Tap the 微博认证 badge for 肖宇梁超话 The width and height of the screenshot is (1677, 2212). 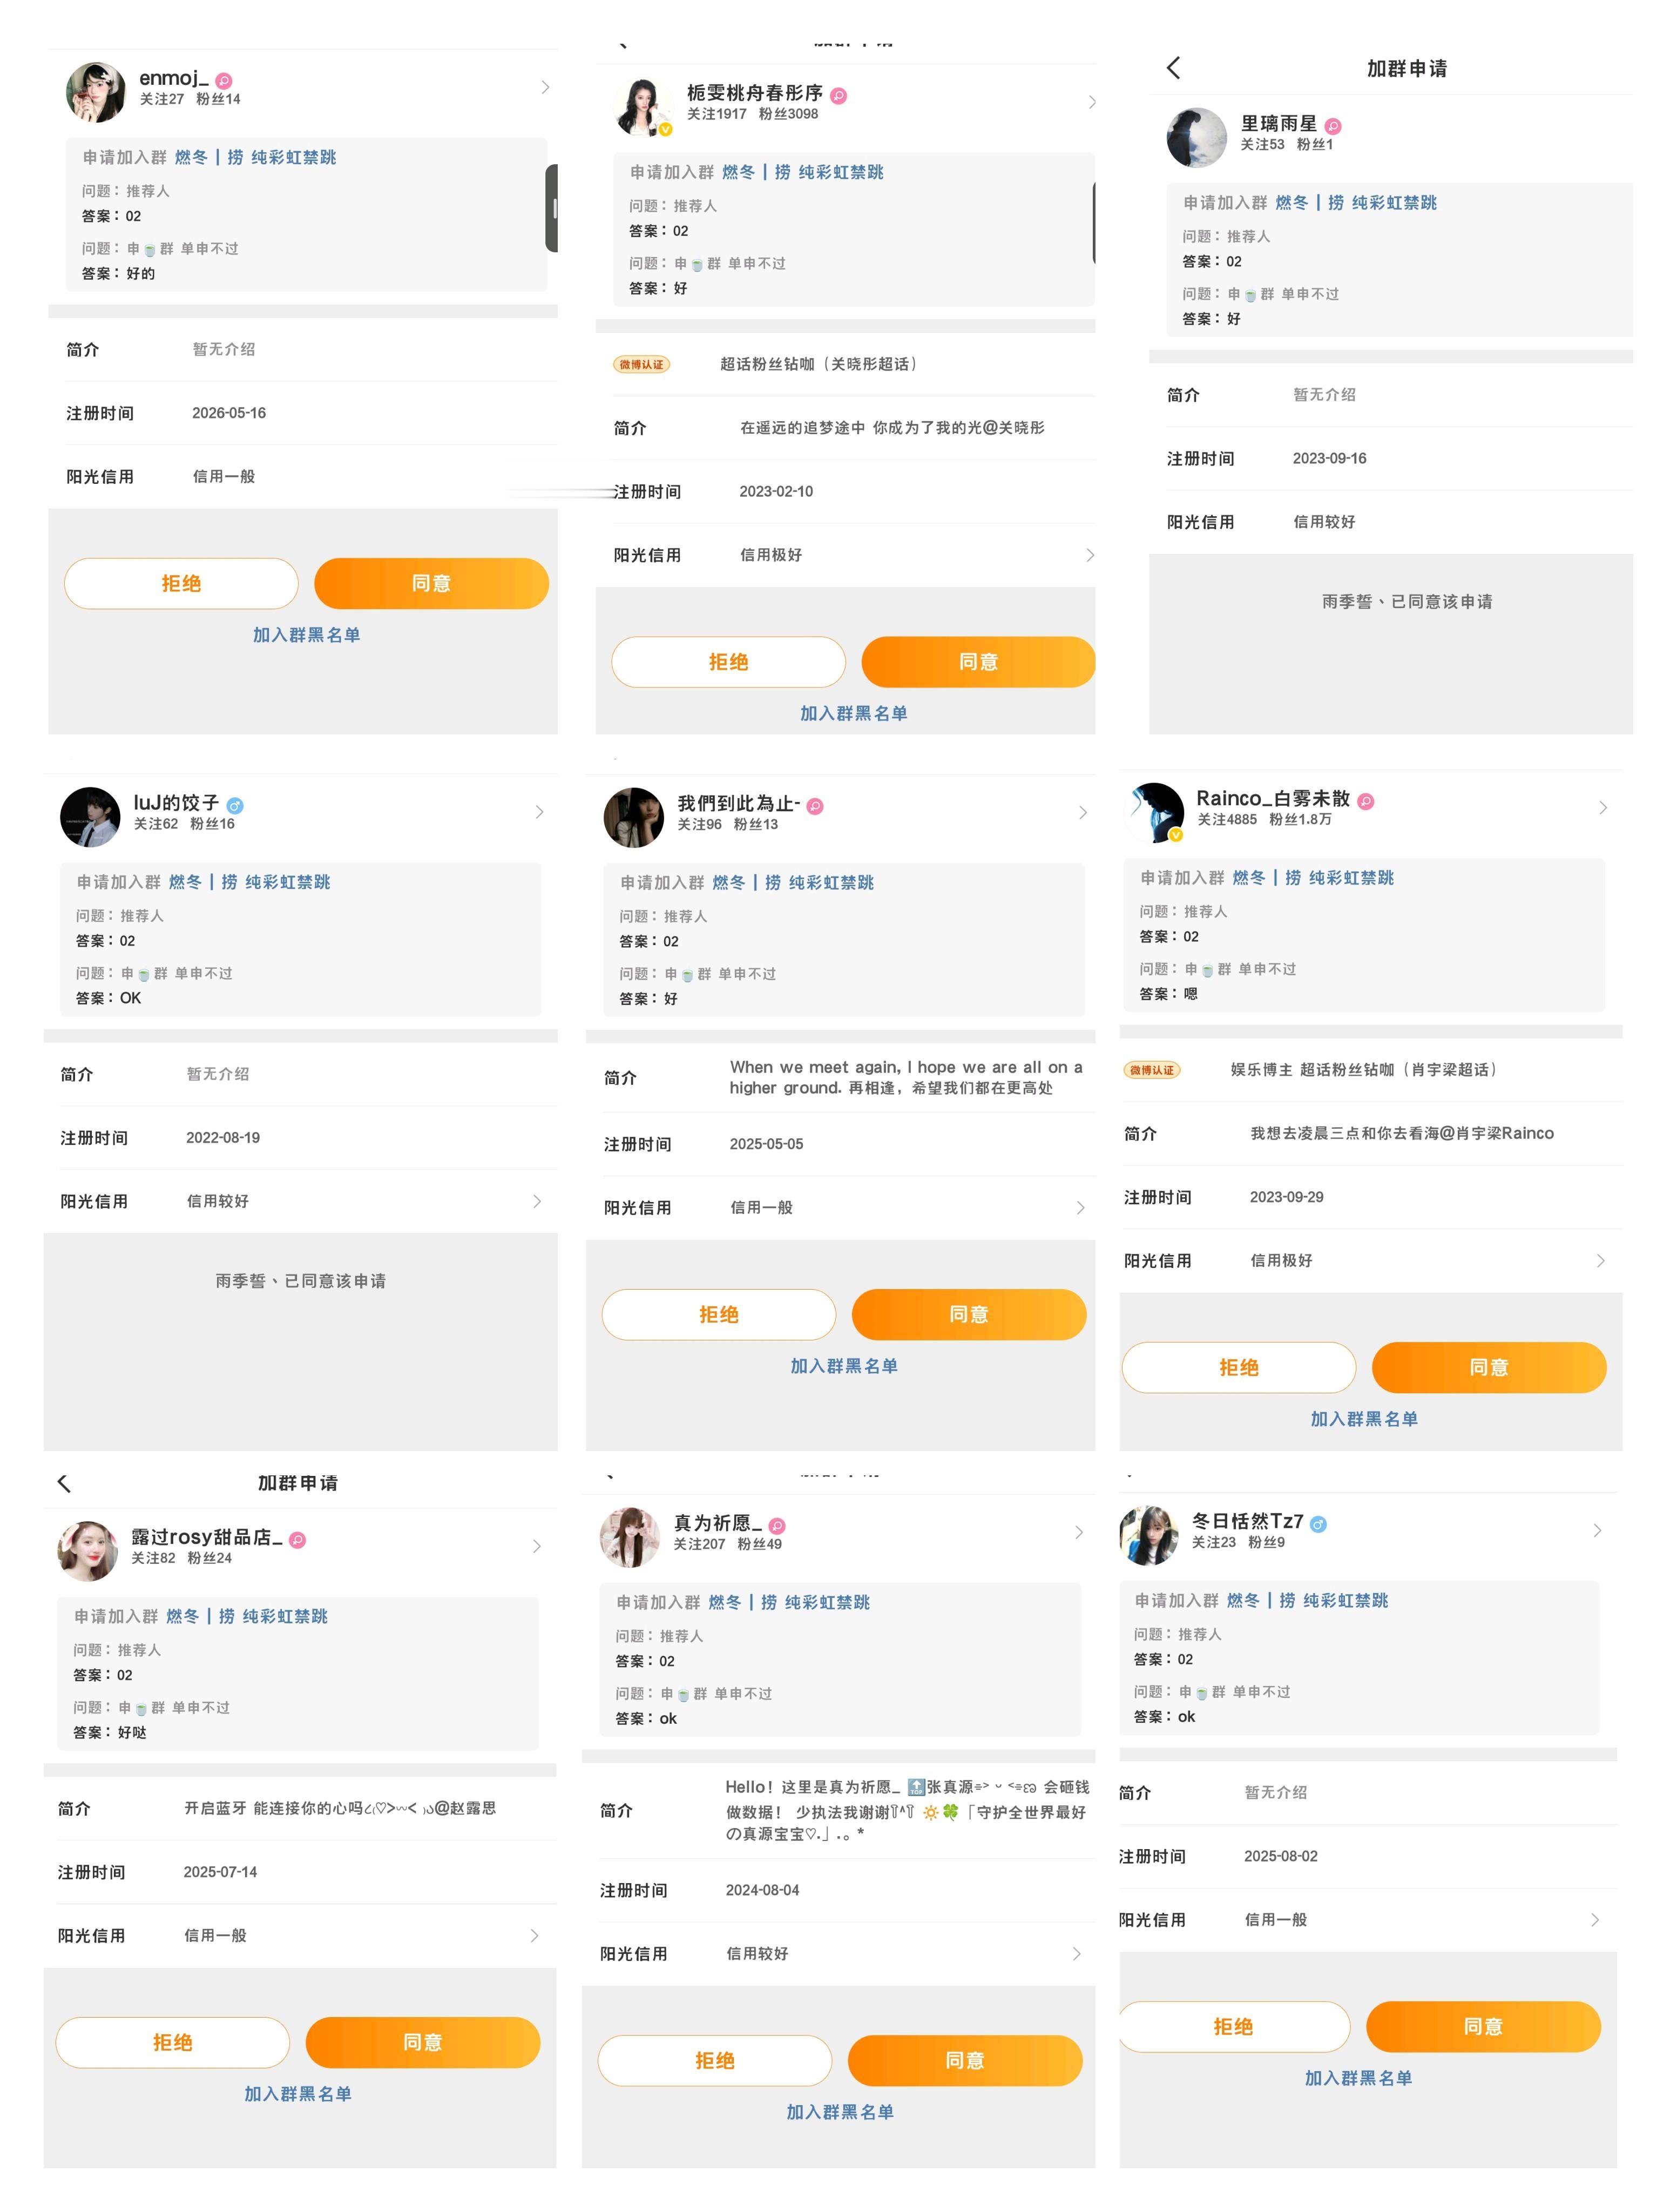(x=1152, y=1070)
